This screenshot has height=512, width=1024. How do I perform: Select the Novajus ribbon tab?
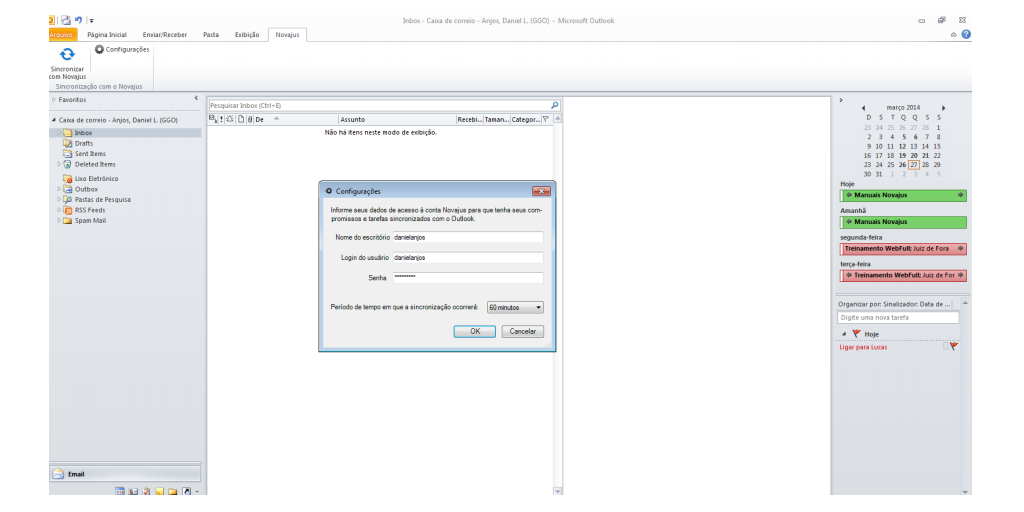pos(287,35)
